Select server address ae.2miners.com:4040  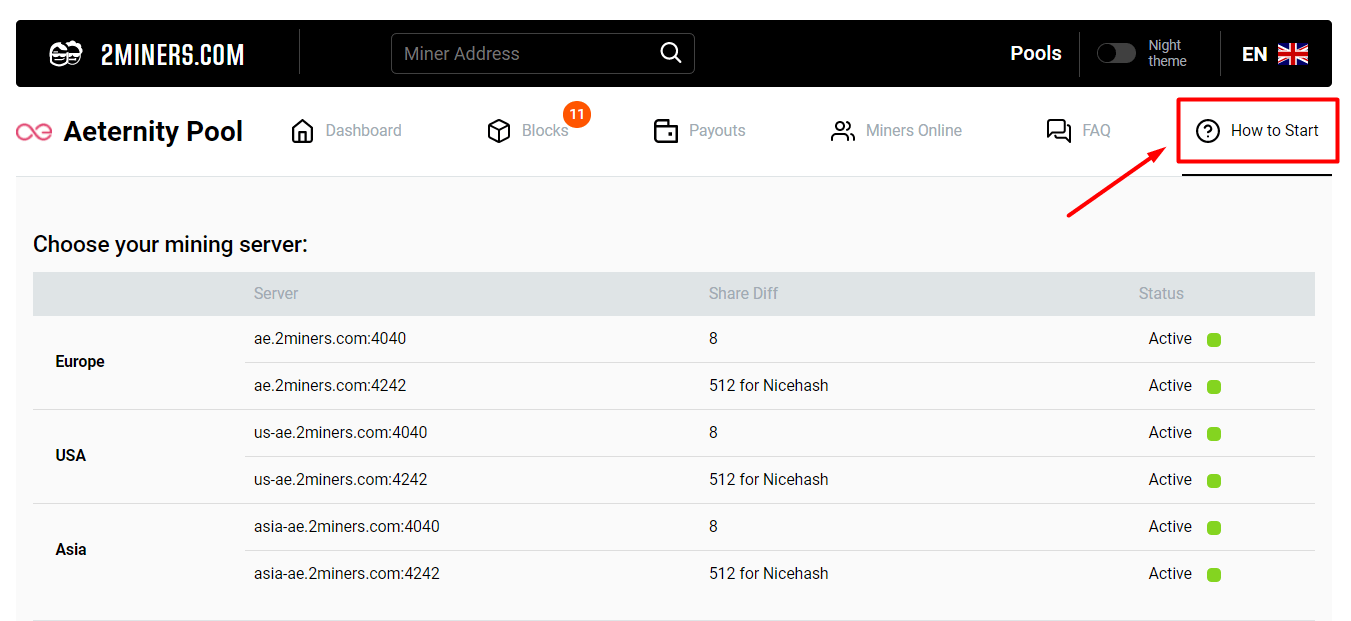[x=330, y=339]
